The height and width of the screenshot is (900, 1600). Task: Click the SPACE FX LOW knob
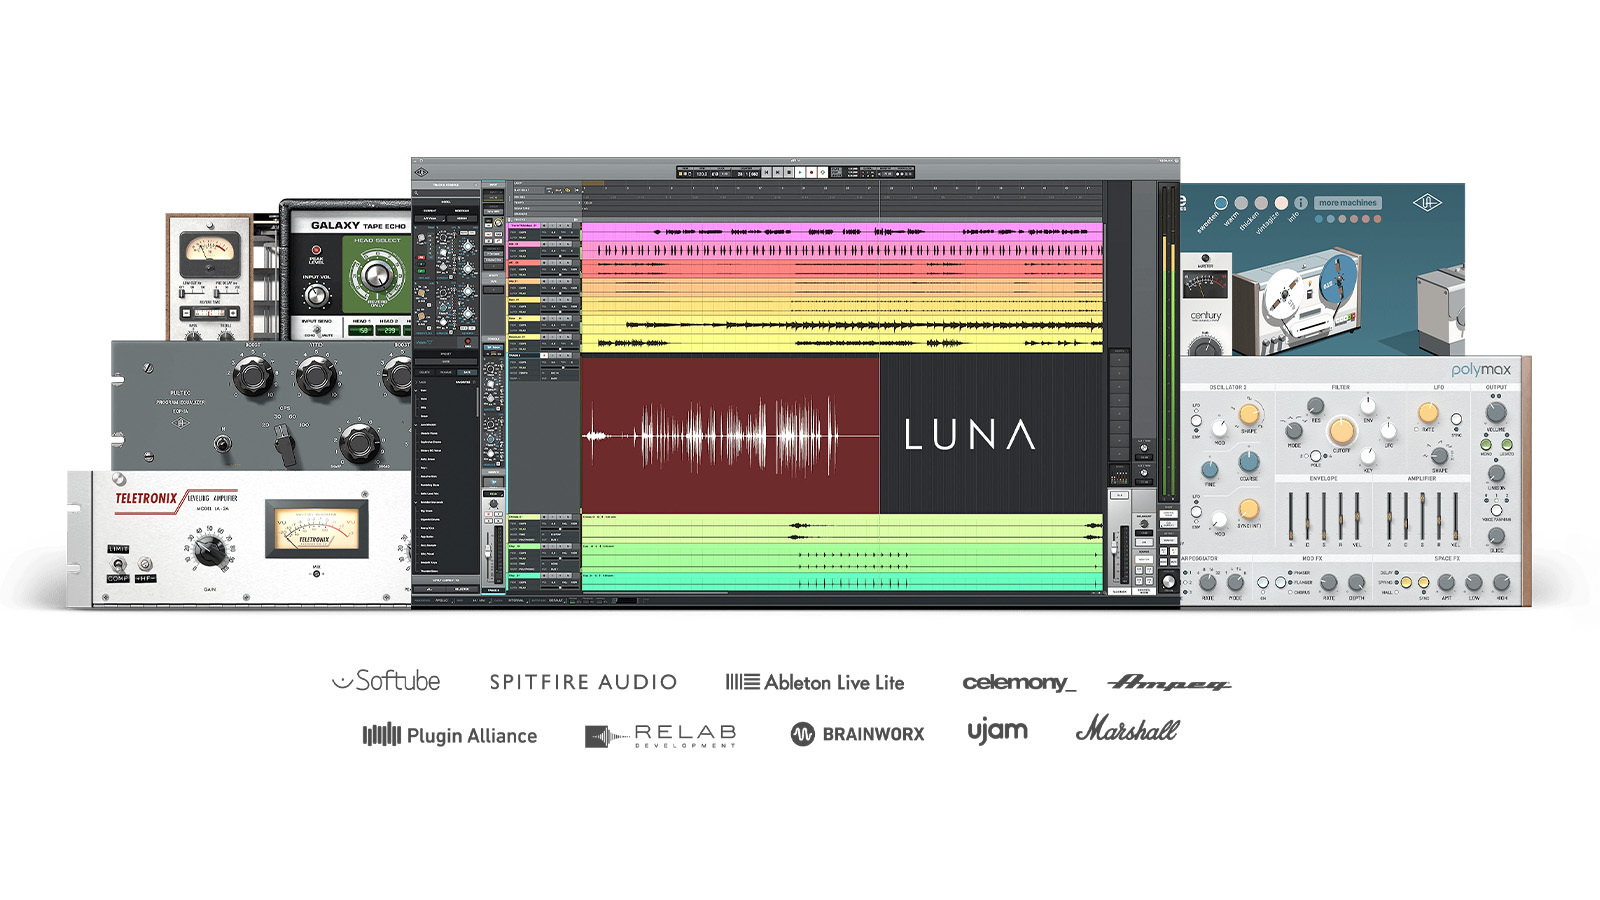click(1473, 582)
